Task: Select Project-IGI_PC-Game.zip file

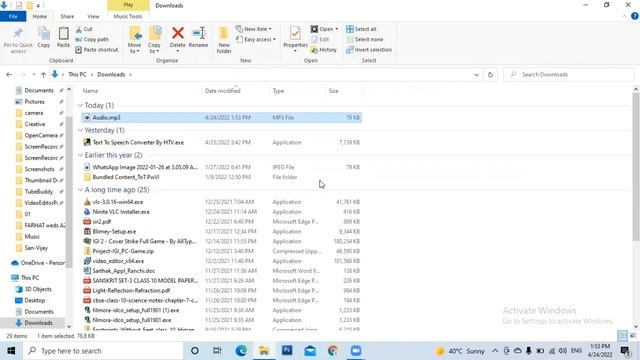Action: click(222, 251)
